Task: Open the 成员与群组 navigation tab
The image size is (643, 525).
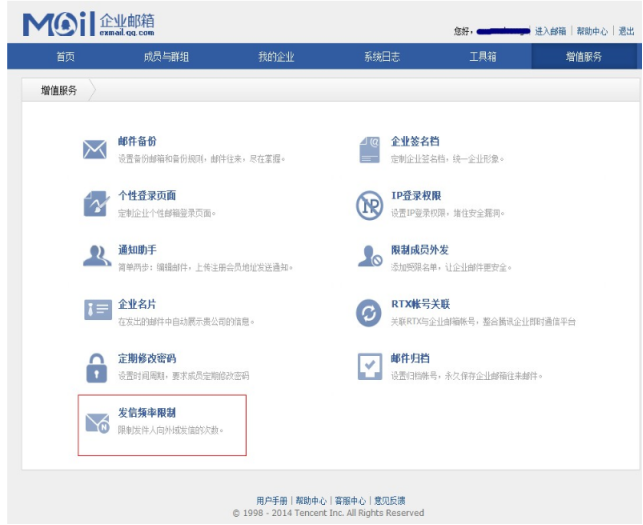Action: tap(166, 56)
